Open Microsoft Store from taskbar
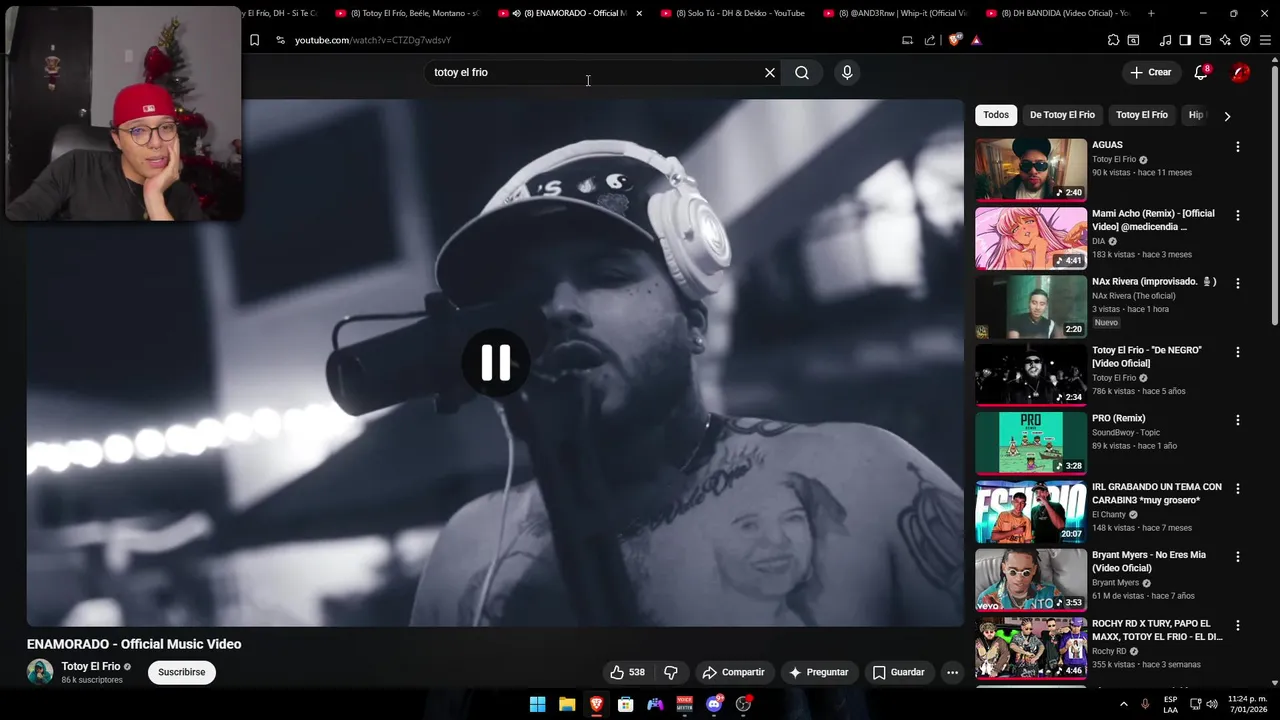 [626, 704]
